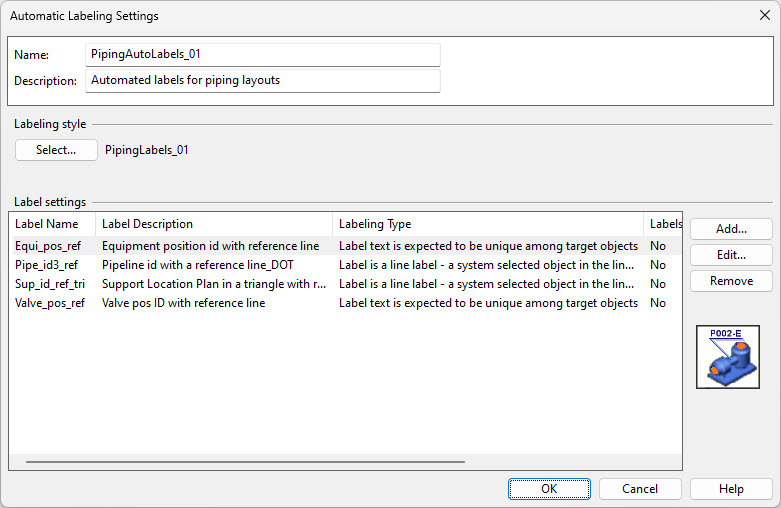This screenshot has width=781, height=508.
Task: Click the horizontal scrollbar in label list
Action: click(245, 462)
